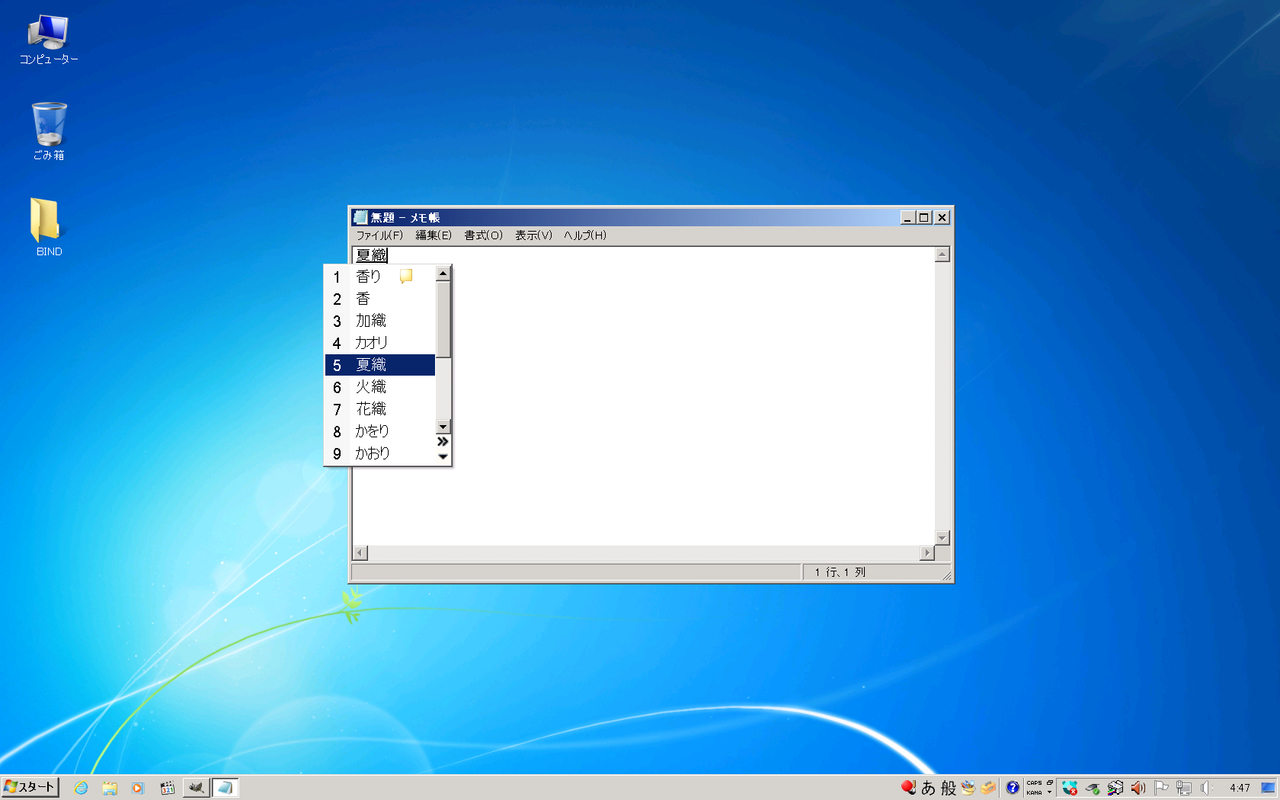Minimize the Notepad window

(x=908, y=217)
